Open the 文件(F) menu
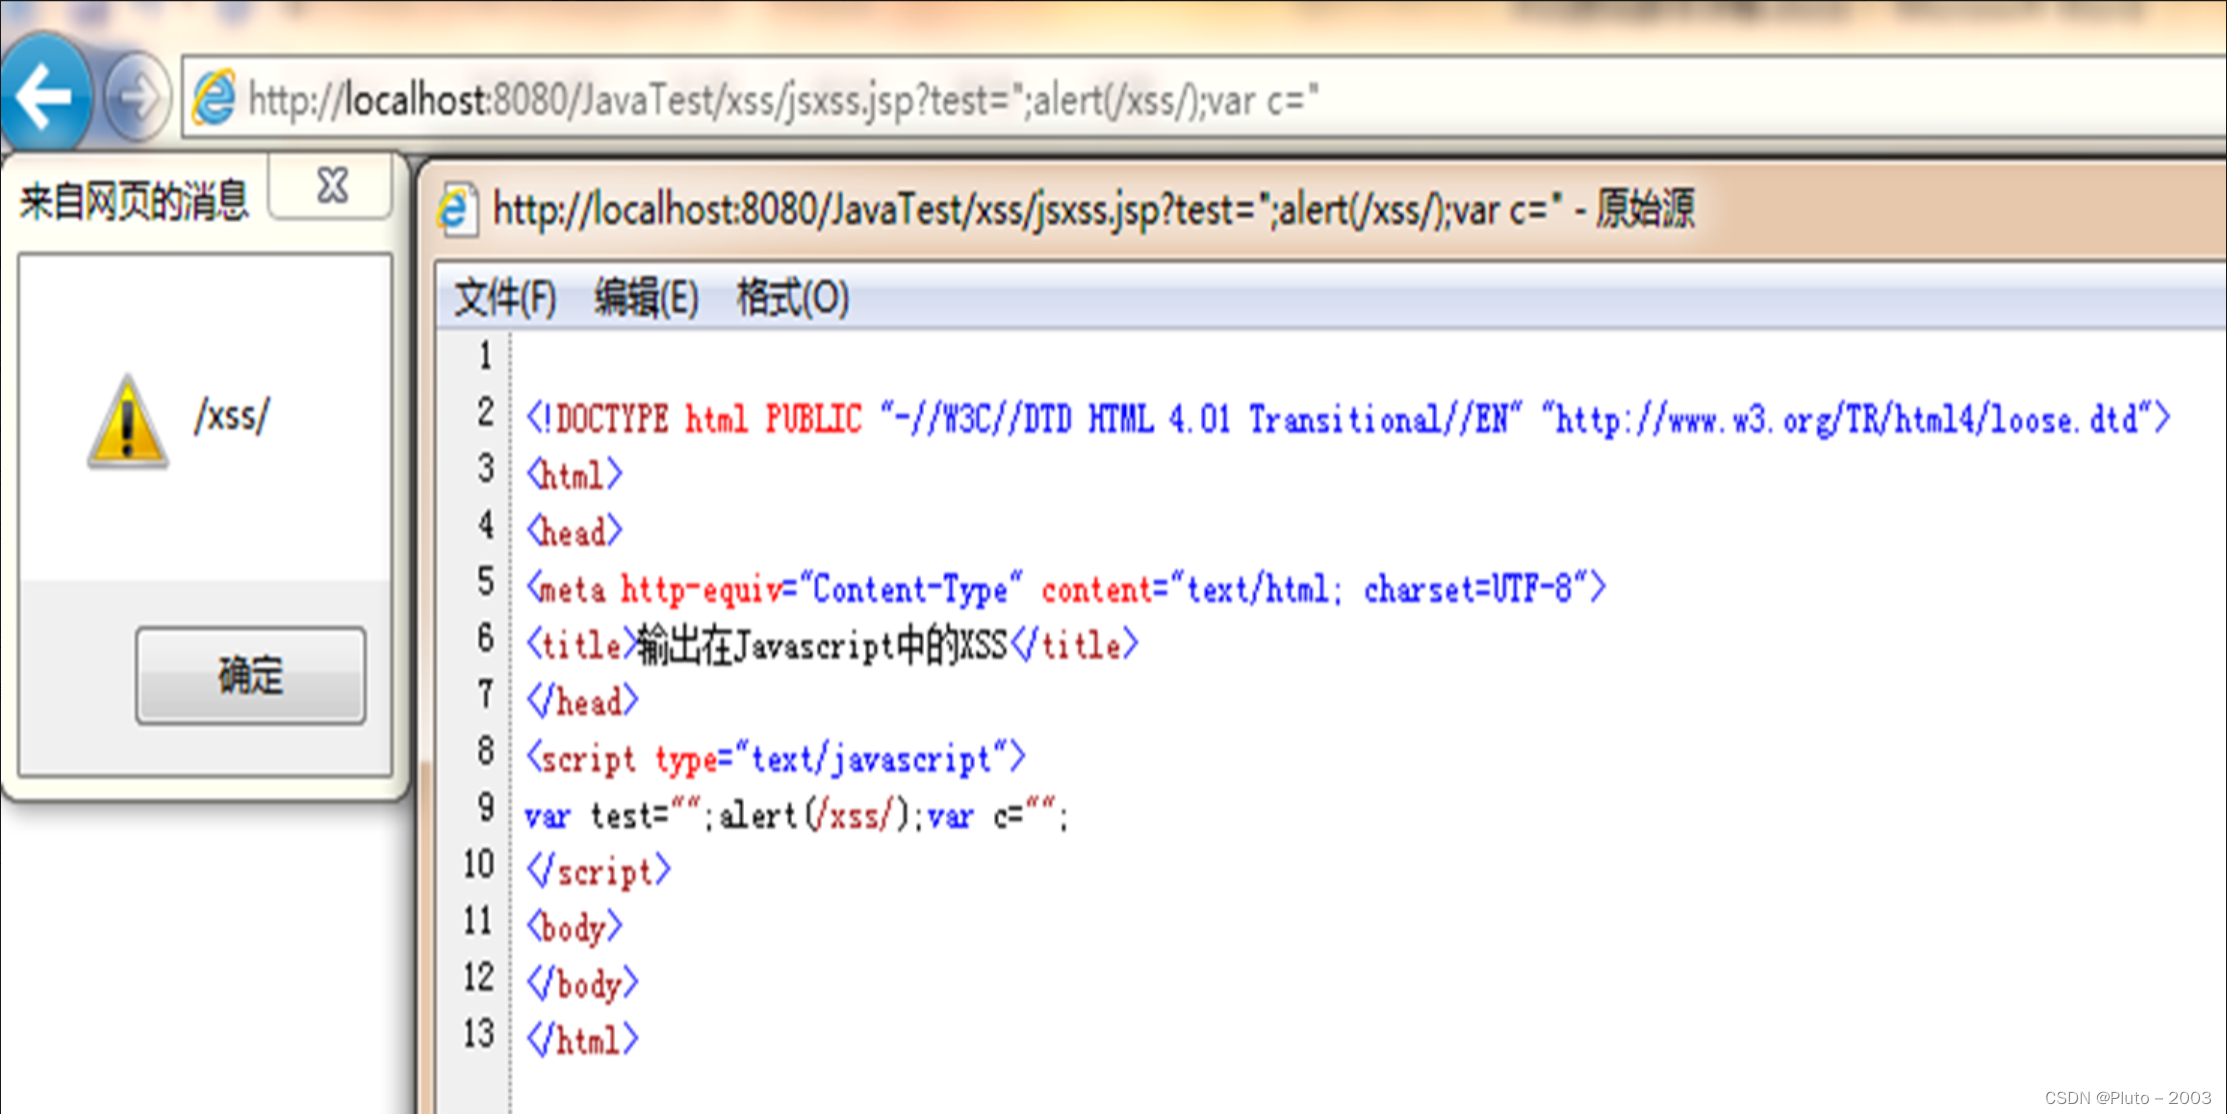Image resolution: width=2227 pixels, height=1114 pixels. 505,298
